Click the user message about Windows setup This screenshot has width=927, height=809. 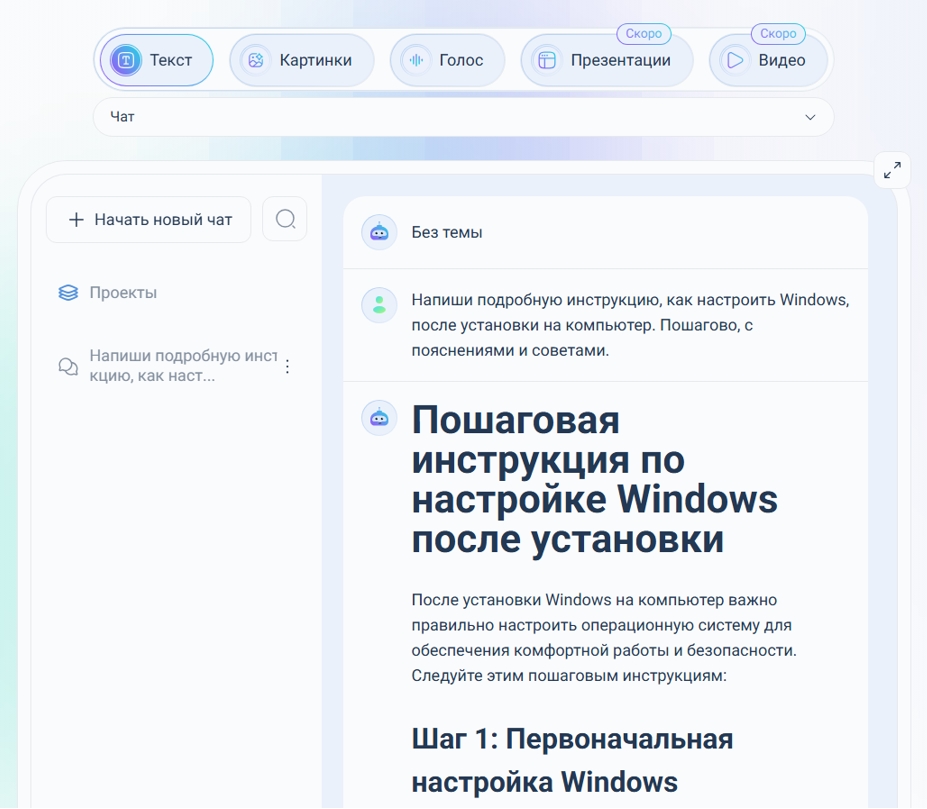630,325
